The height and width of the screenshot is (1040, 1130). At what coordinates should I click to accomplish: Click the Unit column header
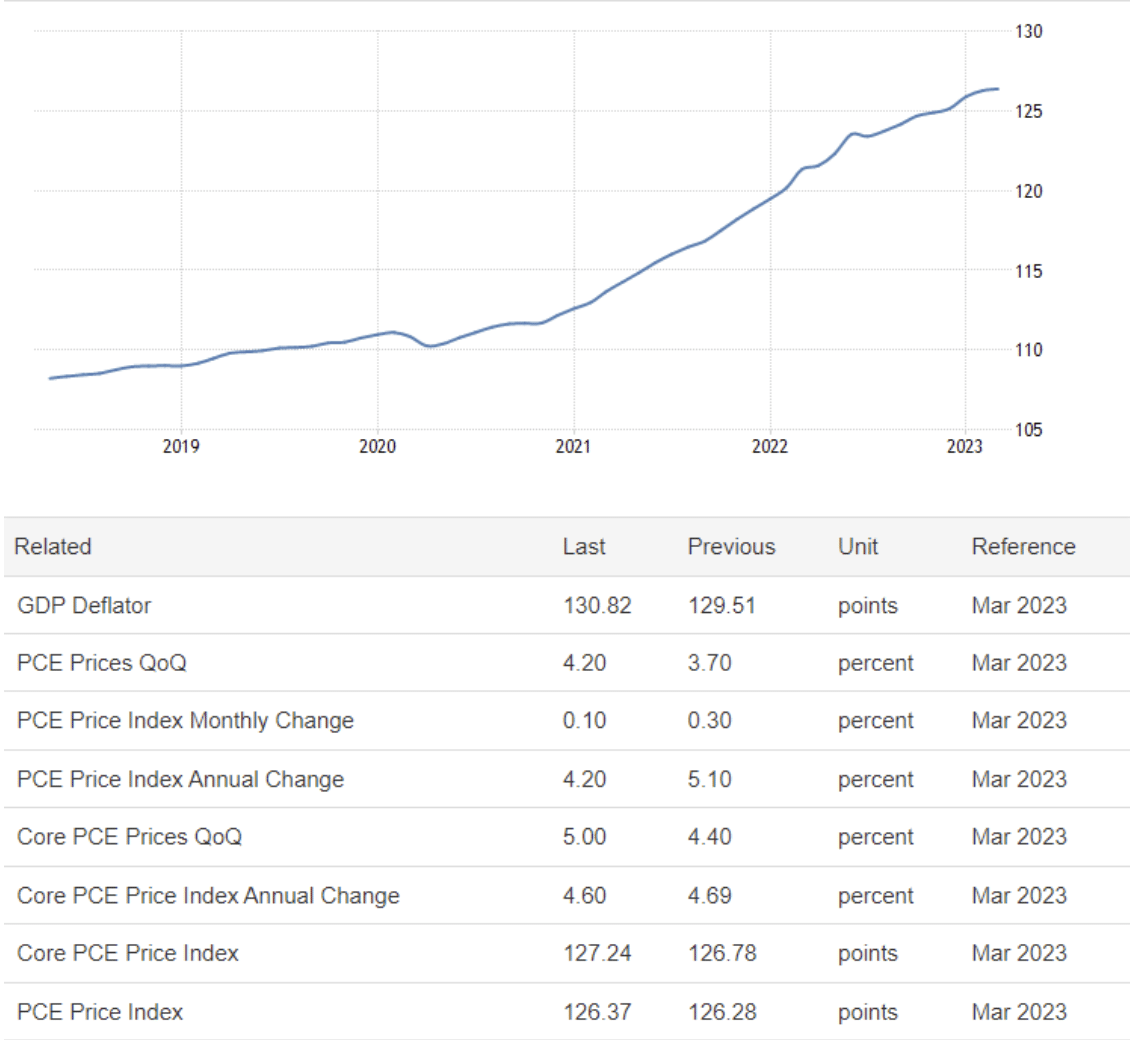tap(858, 546)
